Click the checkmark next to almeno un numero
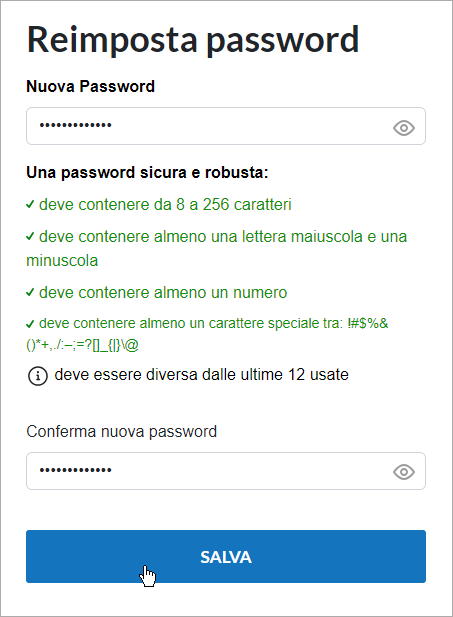This screenshot has height=617, width=453. (x=30, y=292)
